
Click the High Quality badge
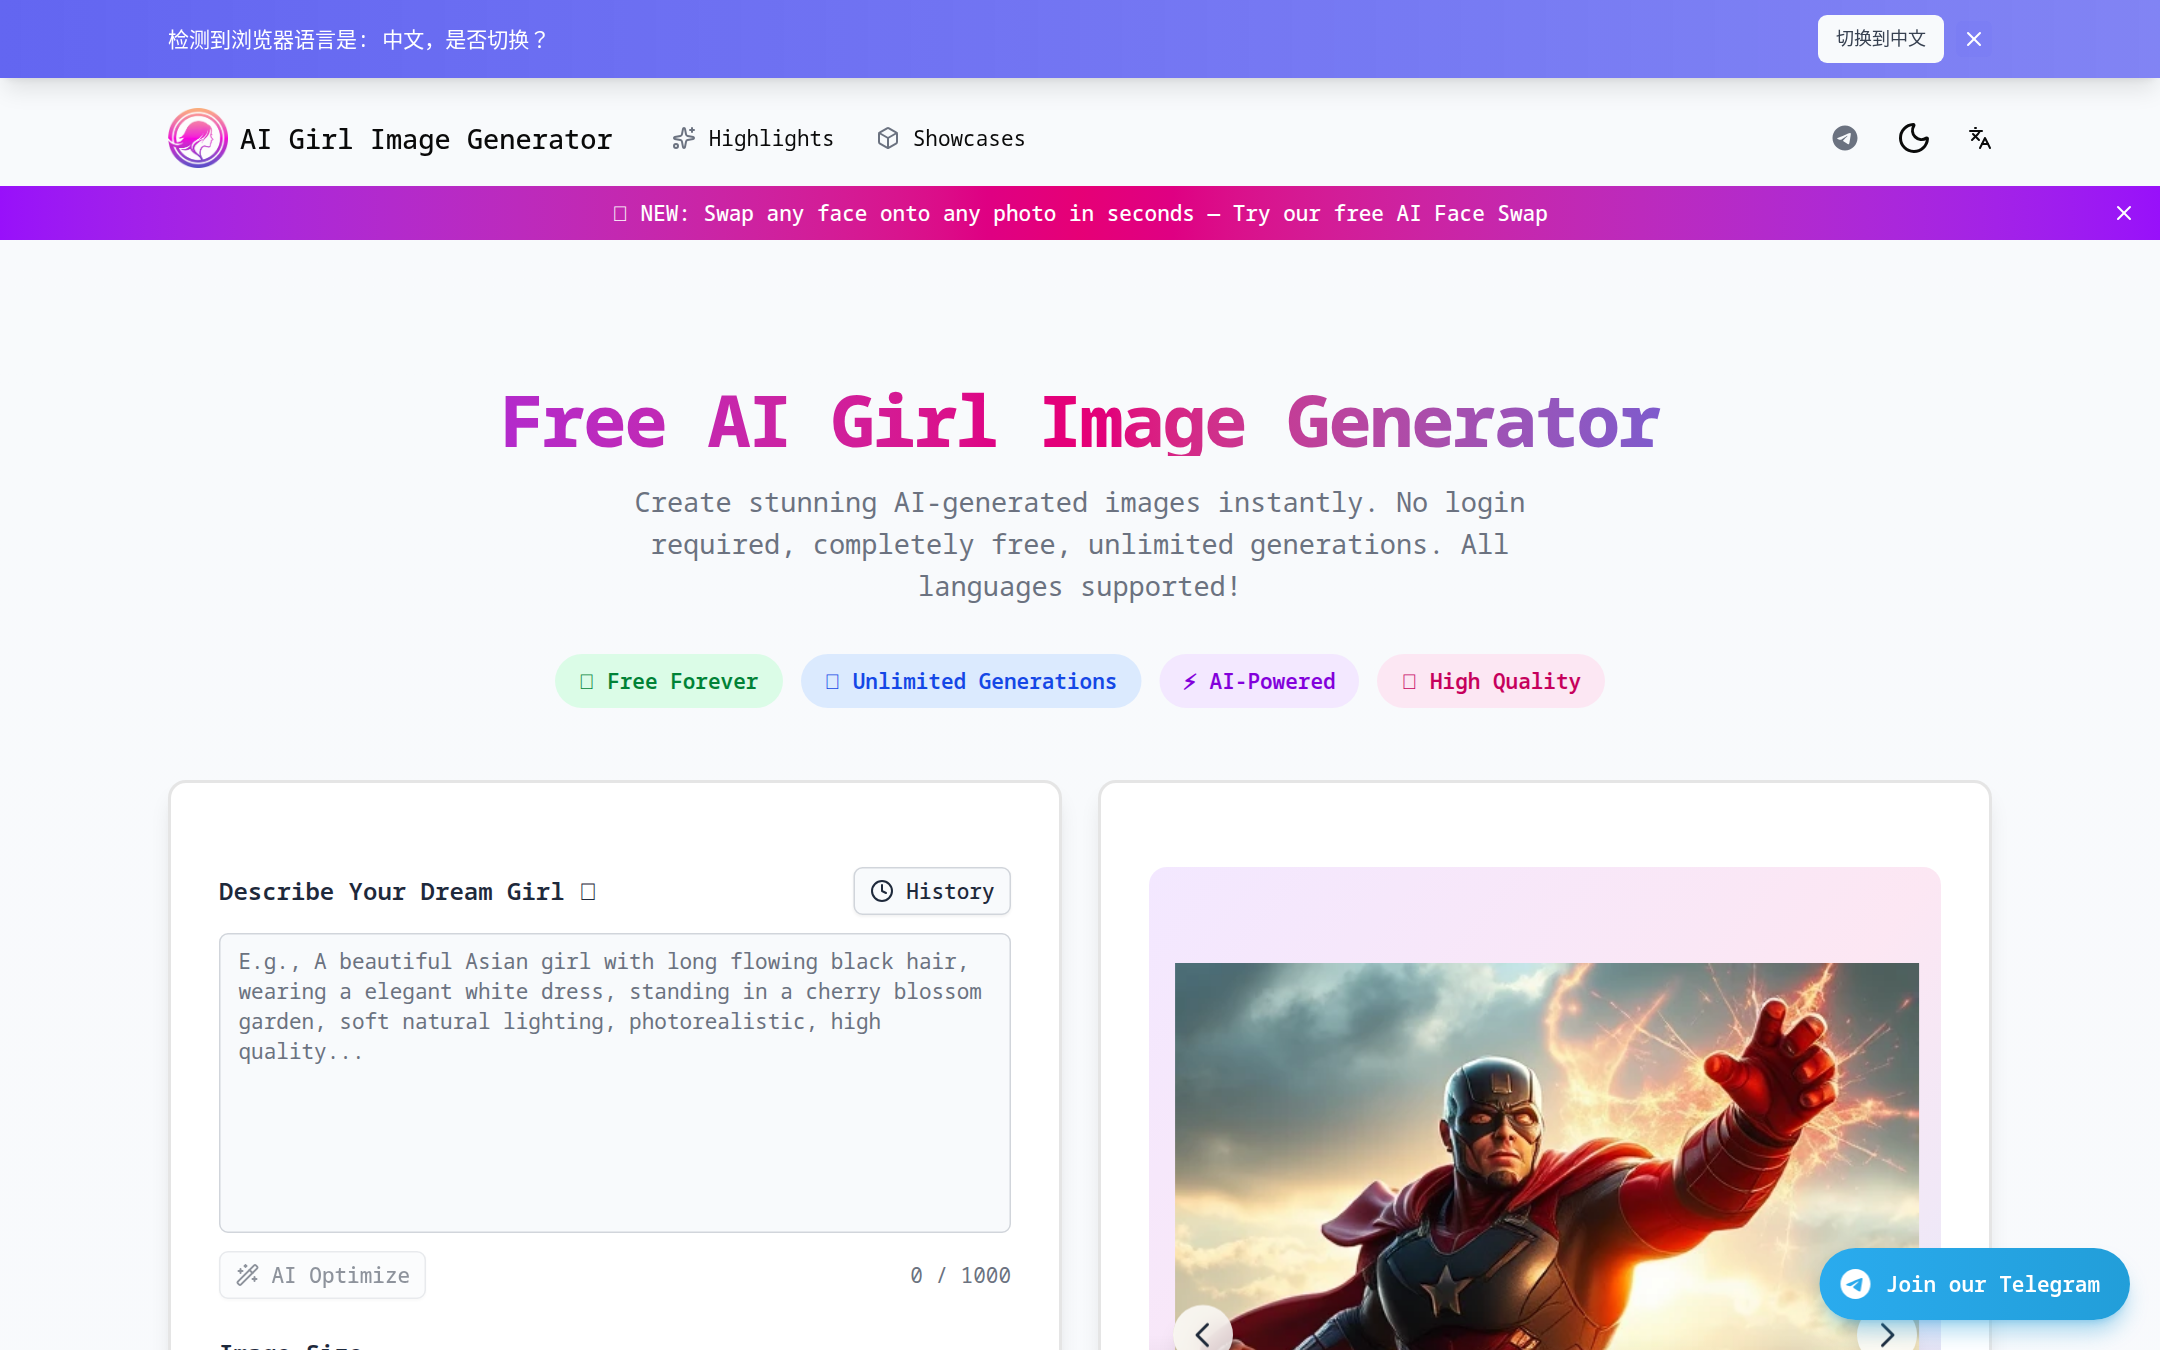tap(1491, 681)
